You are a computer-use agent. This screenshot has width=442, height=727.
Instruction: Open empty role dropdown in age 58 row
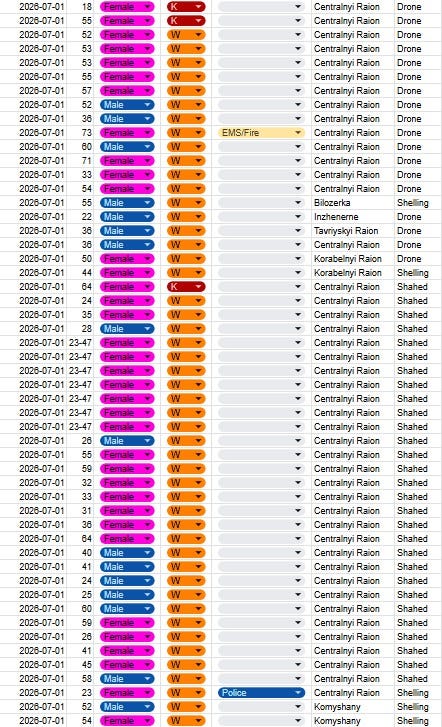[261, 679]
